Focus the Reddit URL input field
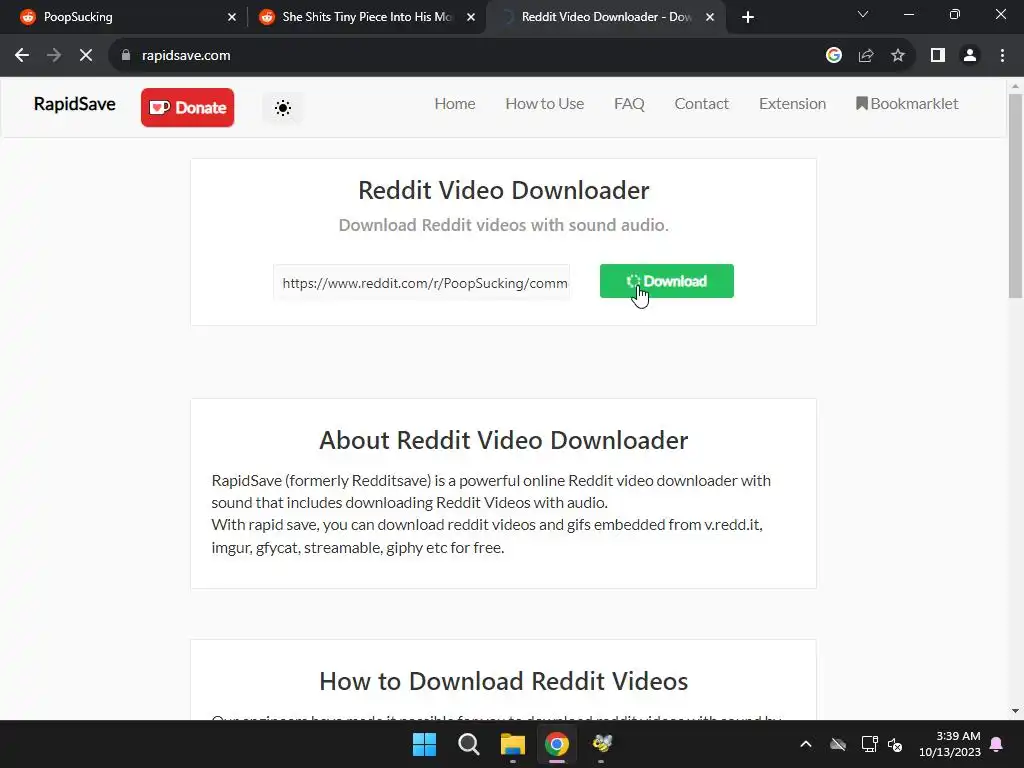1024x768 pixels. 422,283
